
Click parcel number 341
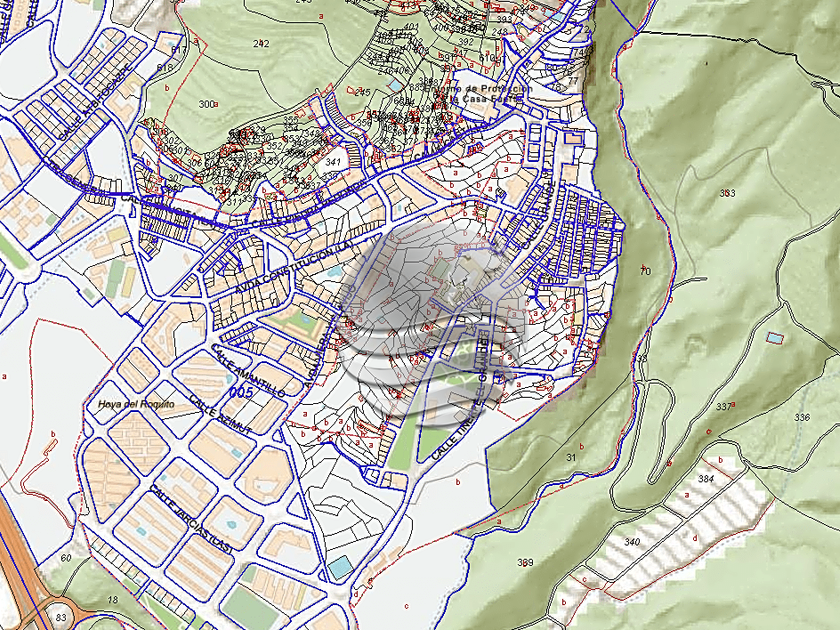[x=333, y=161]
